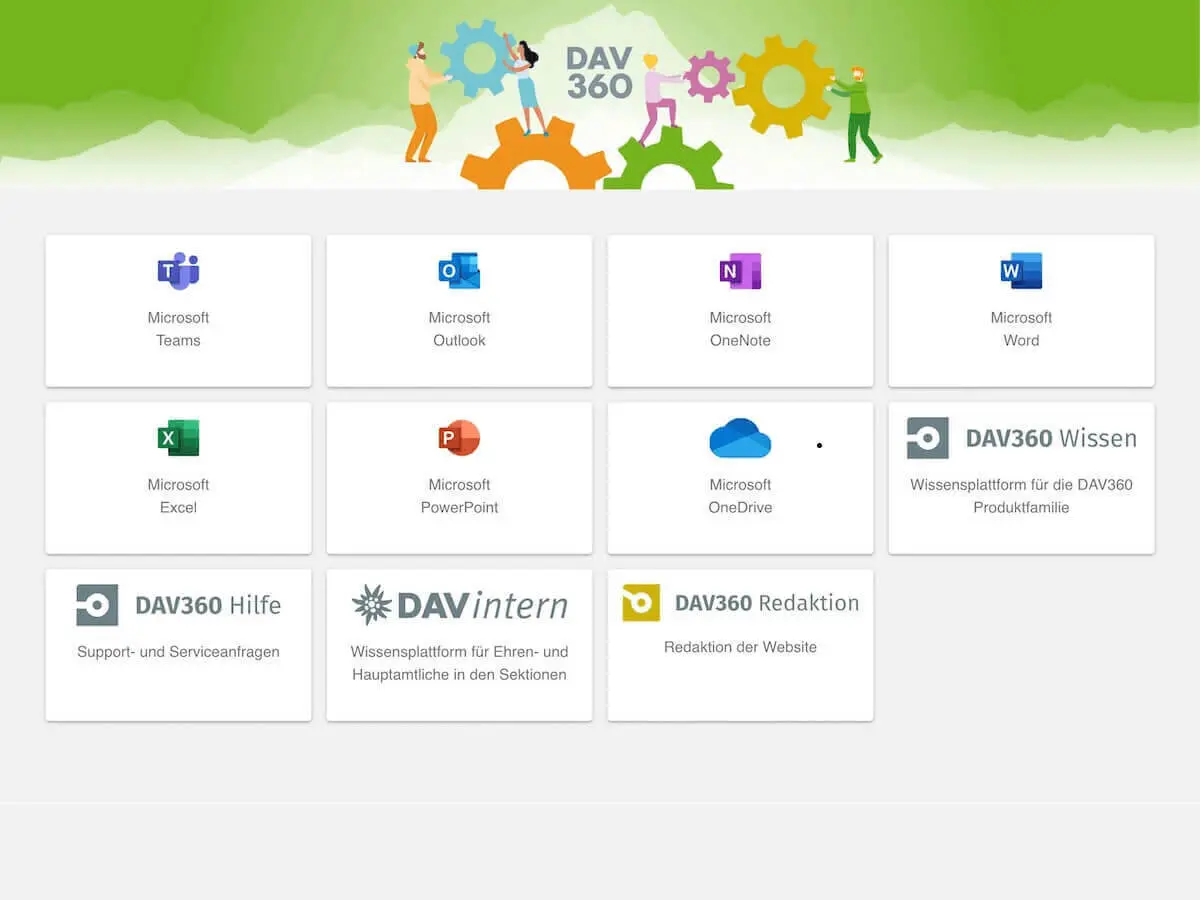
Task: Click the Microsoft Teams label text
Action: click(x=178, y=329)
